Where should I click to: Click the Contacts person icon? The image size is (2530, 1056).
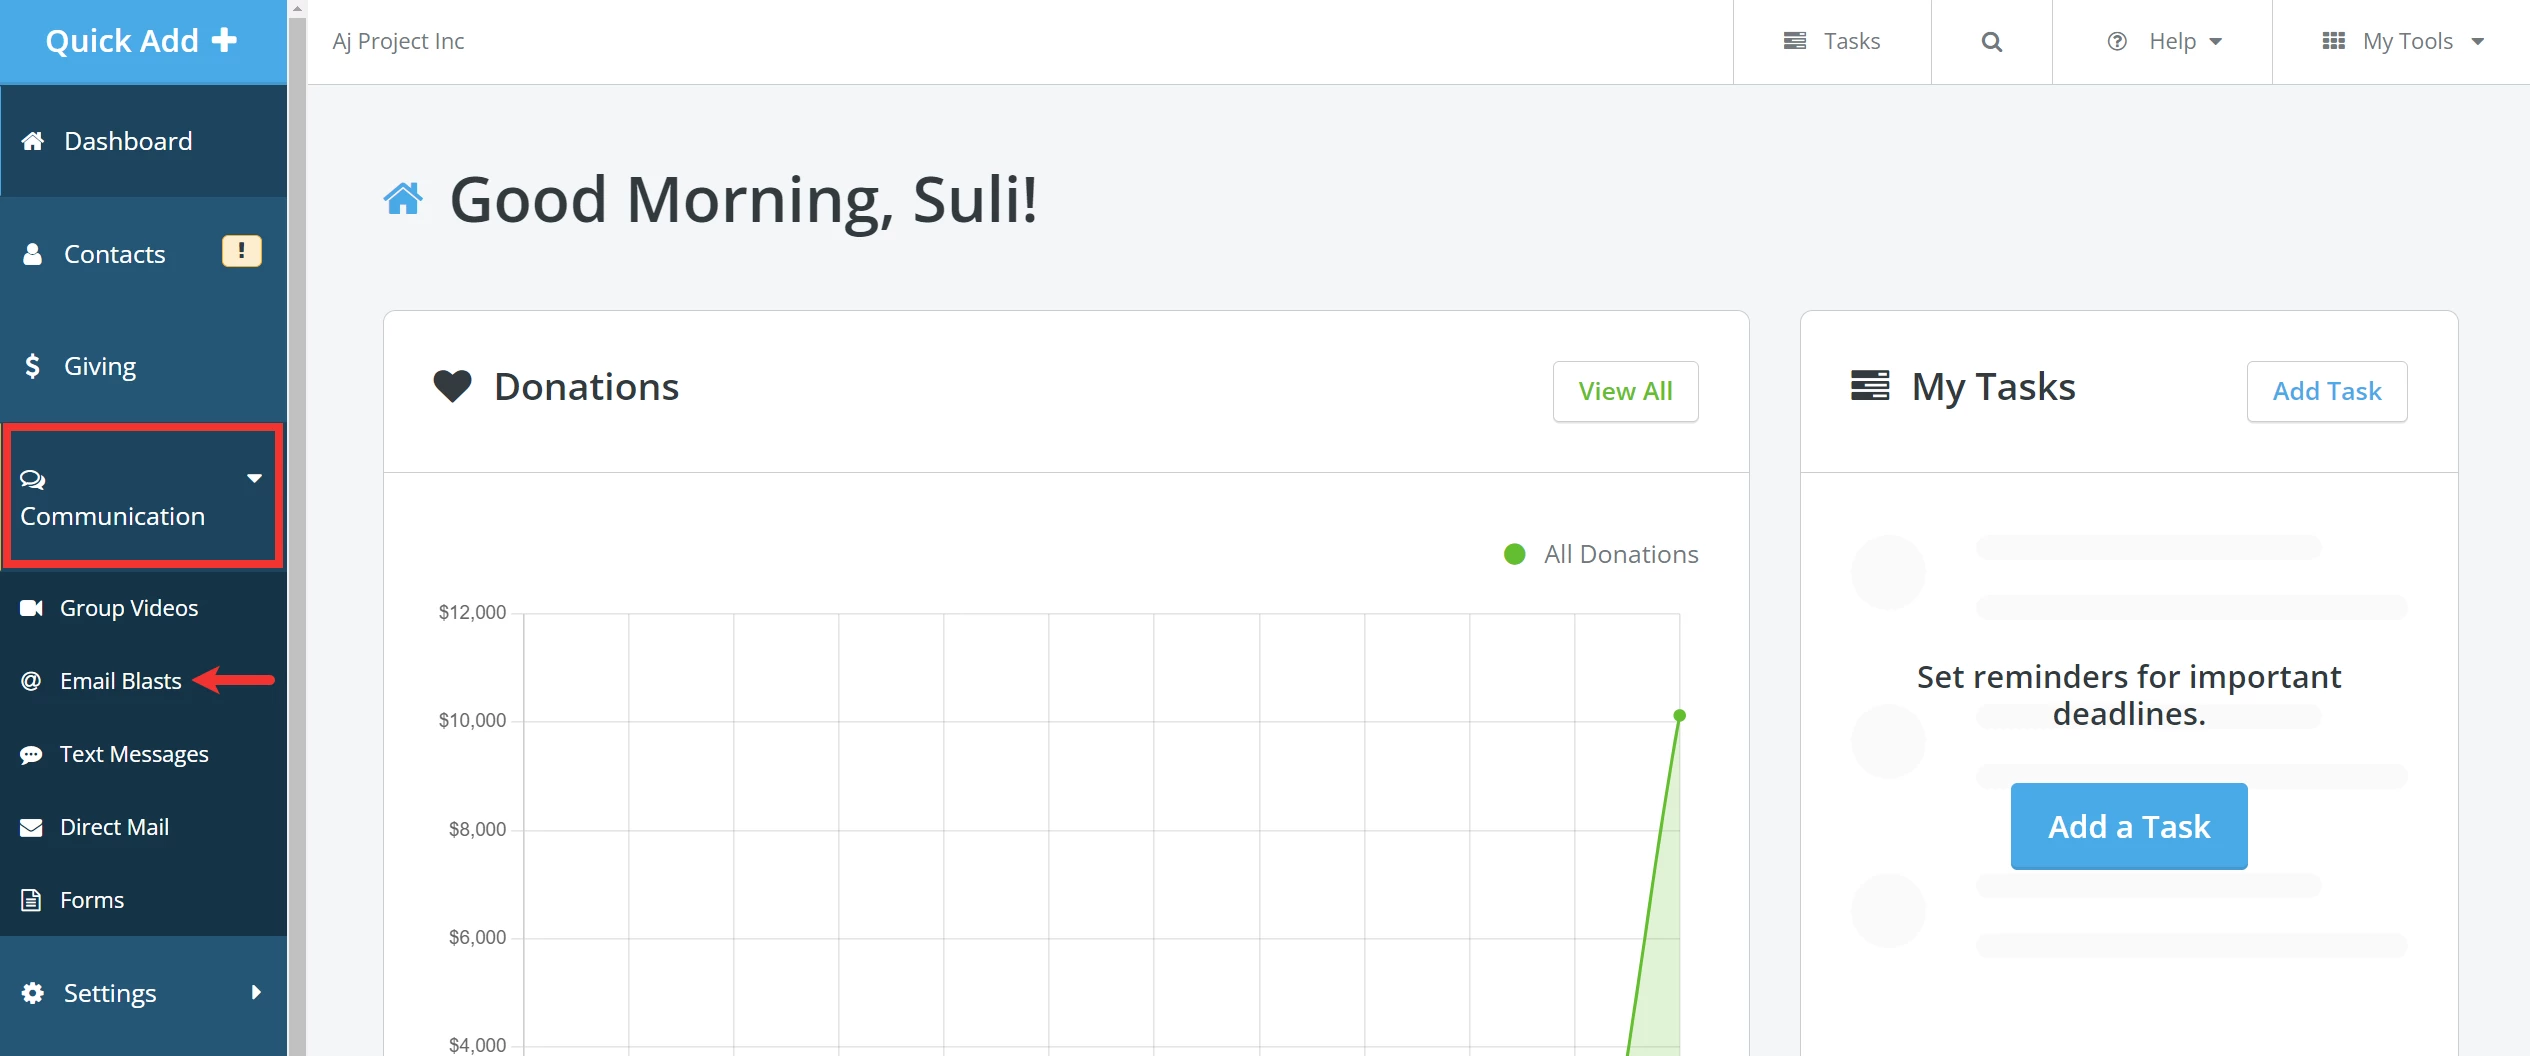coord(33,254)
